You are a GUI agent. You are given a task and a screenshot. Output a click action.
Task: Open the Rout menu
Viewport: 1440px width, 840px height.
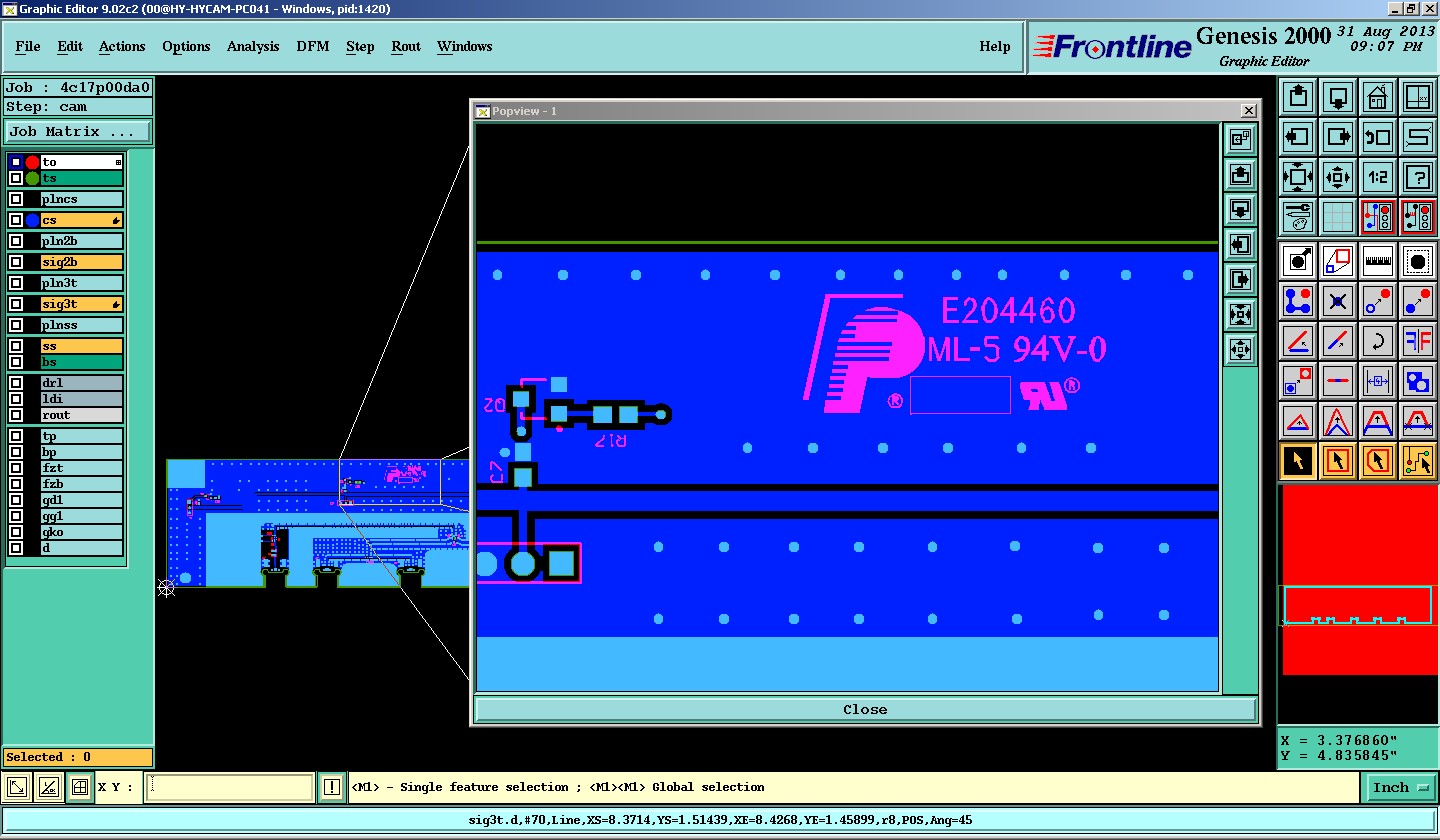406,46
